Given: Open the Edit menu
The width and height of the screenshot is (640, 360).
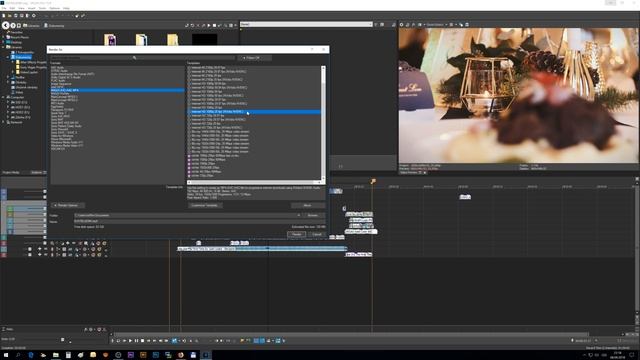Looking at the screenshot, I should 12,8.
